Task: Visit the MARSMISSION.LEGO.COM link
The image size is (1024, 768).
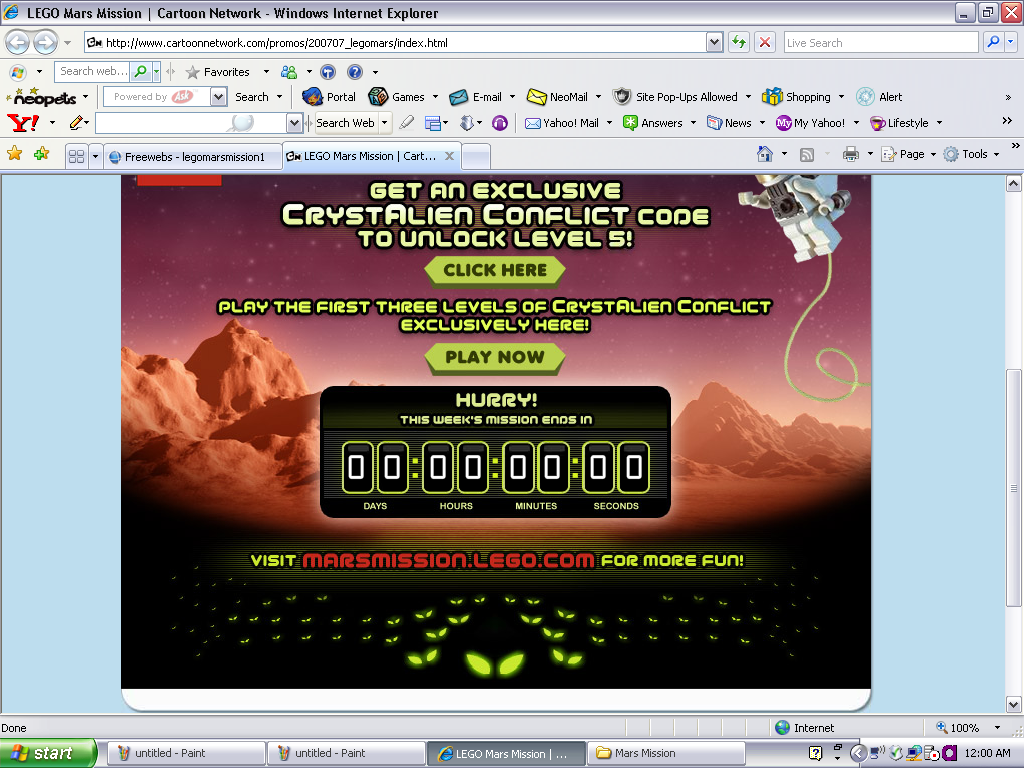Action: (449, 560)
